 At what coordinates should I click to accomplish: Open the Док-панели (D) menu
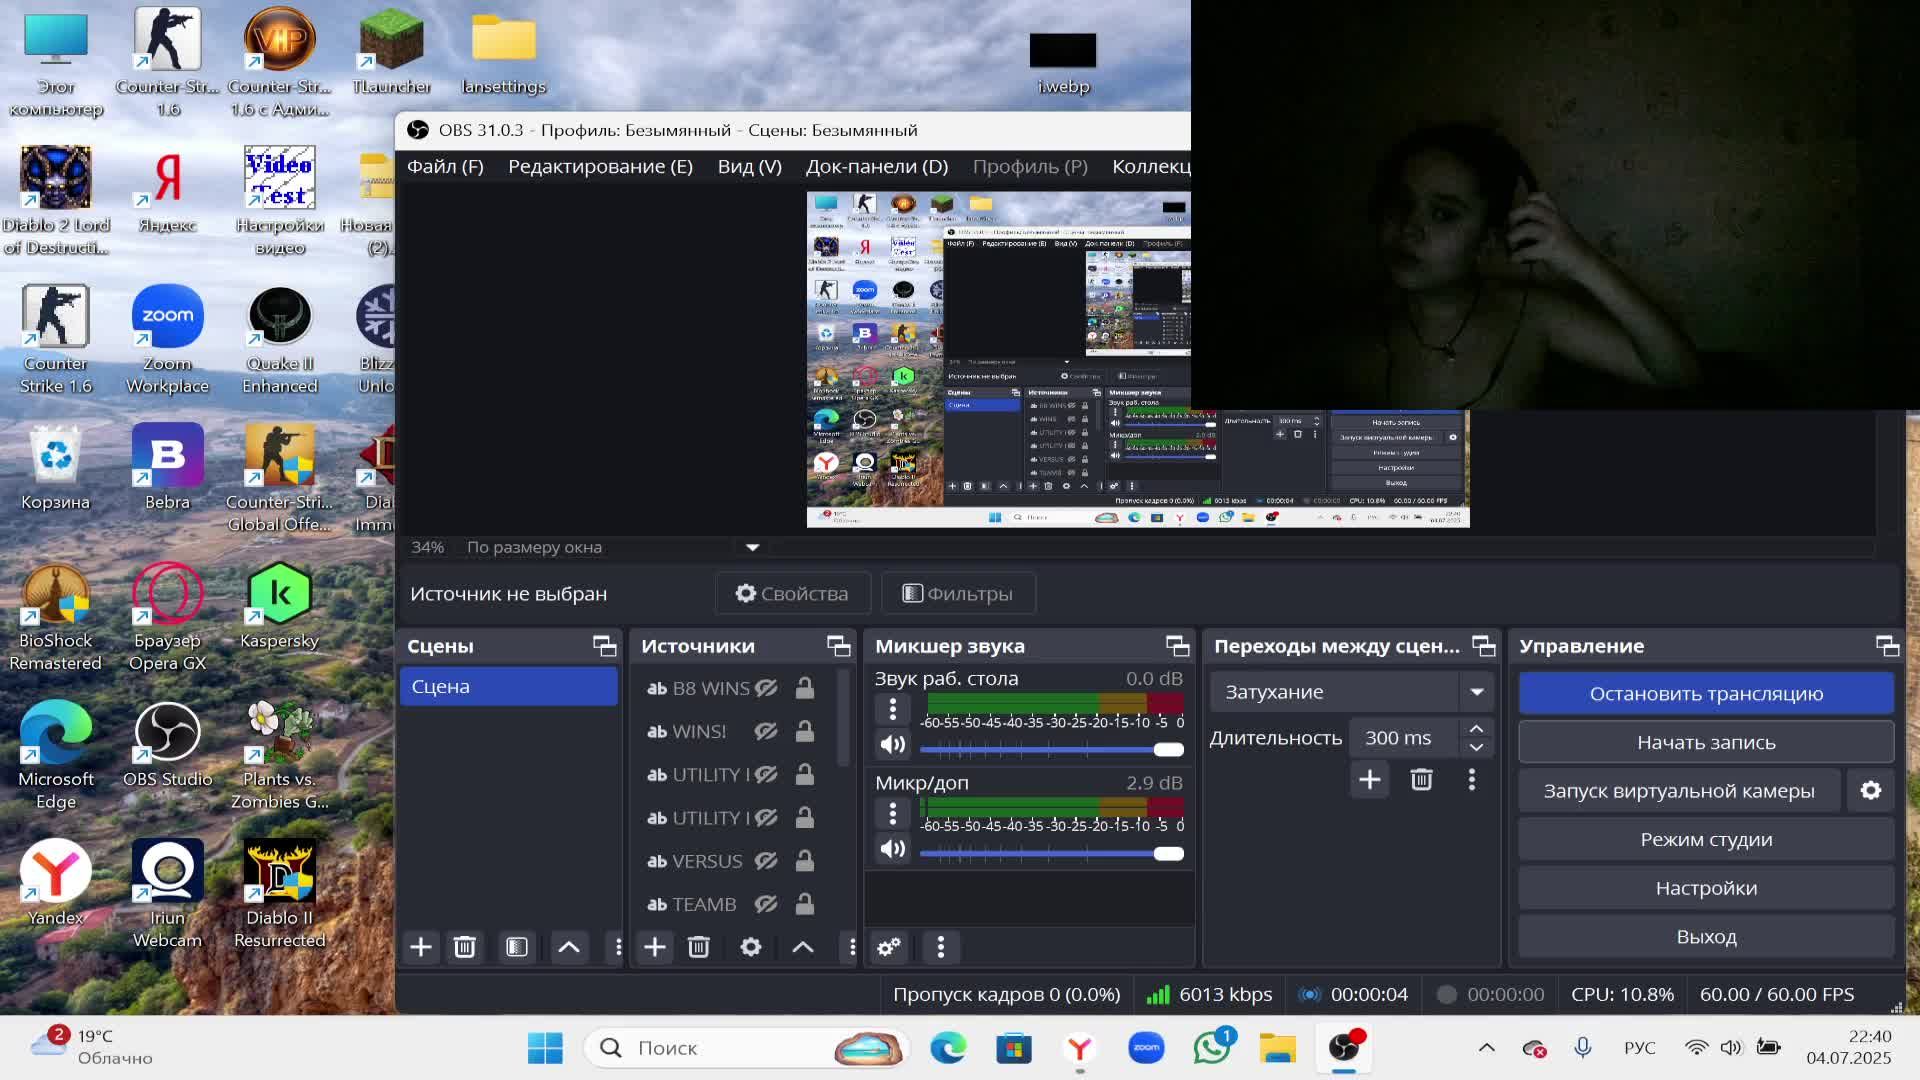coord(876,166)
